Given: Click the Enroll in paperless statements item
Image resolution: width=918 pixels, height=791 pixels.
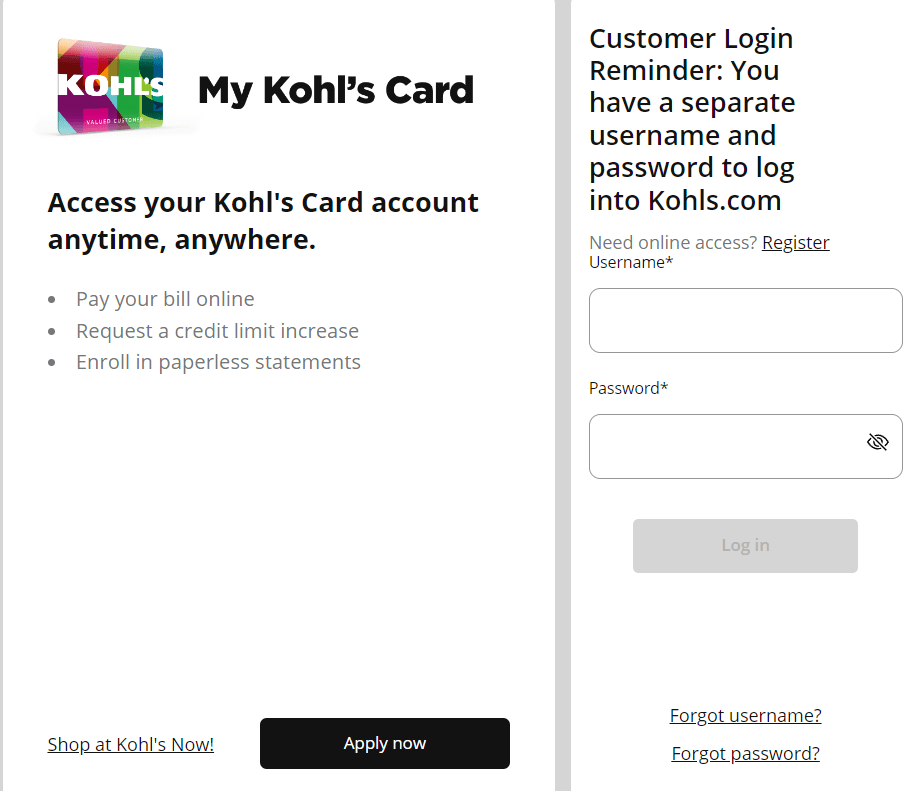Looking at the screenshot, I should point(218,361).
